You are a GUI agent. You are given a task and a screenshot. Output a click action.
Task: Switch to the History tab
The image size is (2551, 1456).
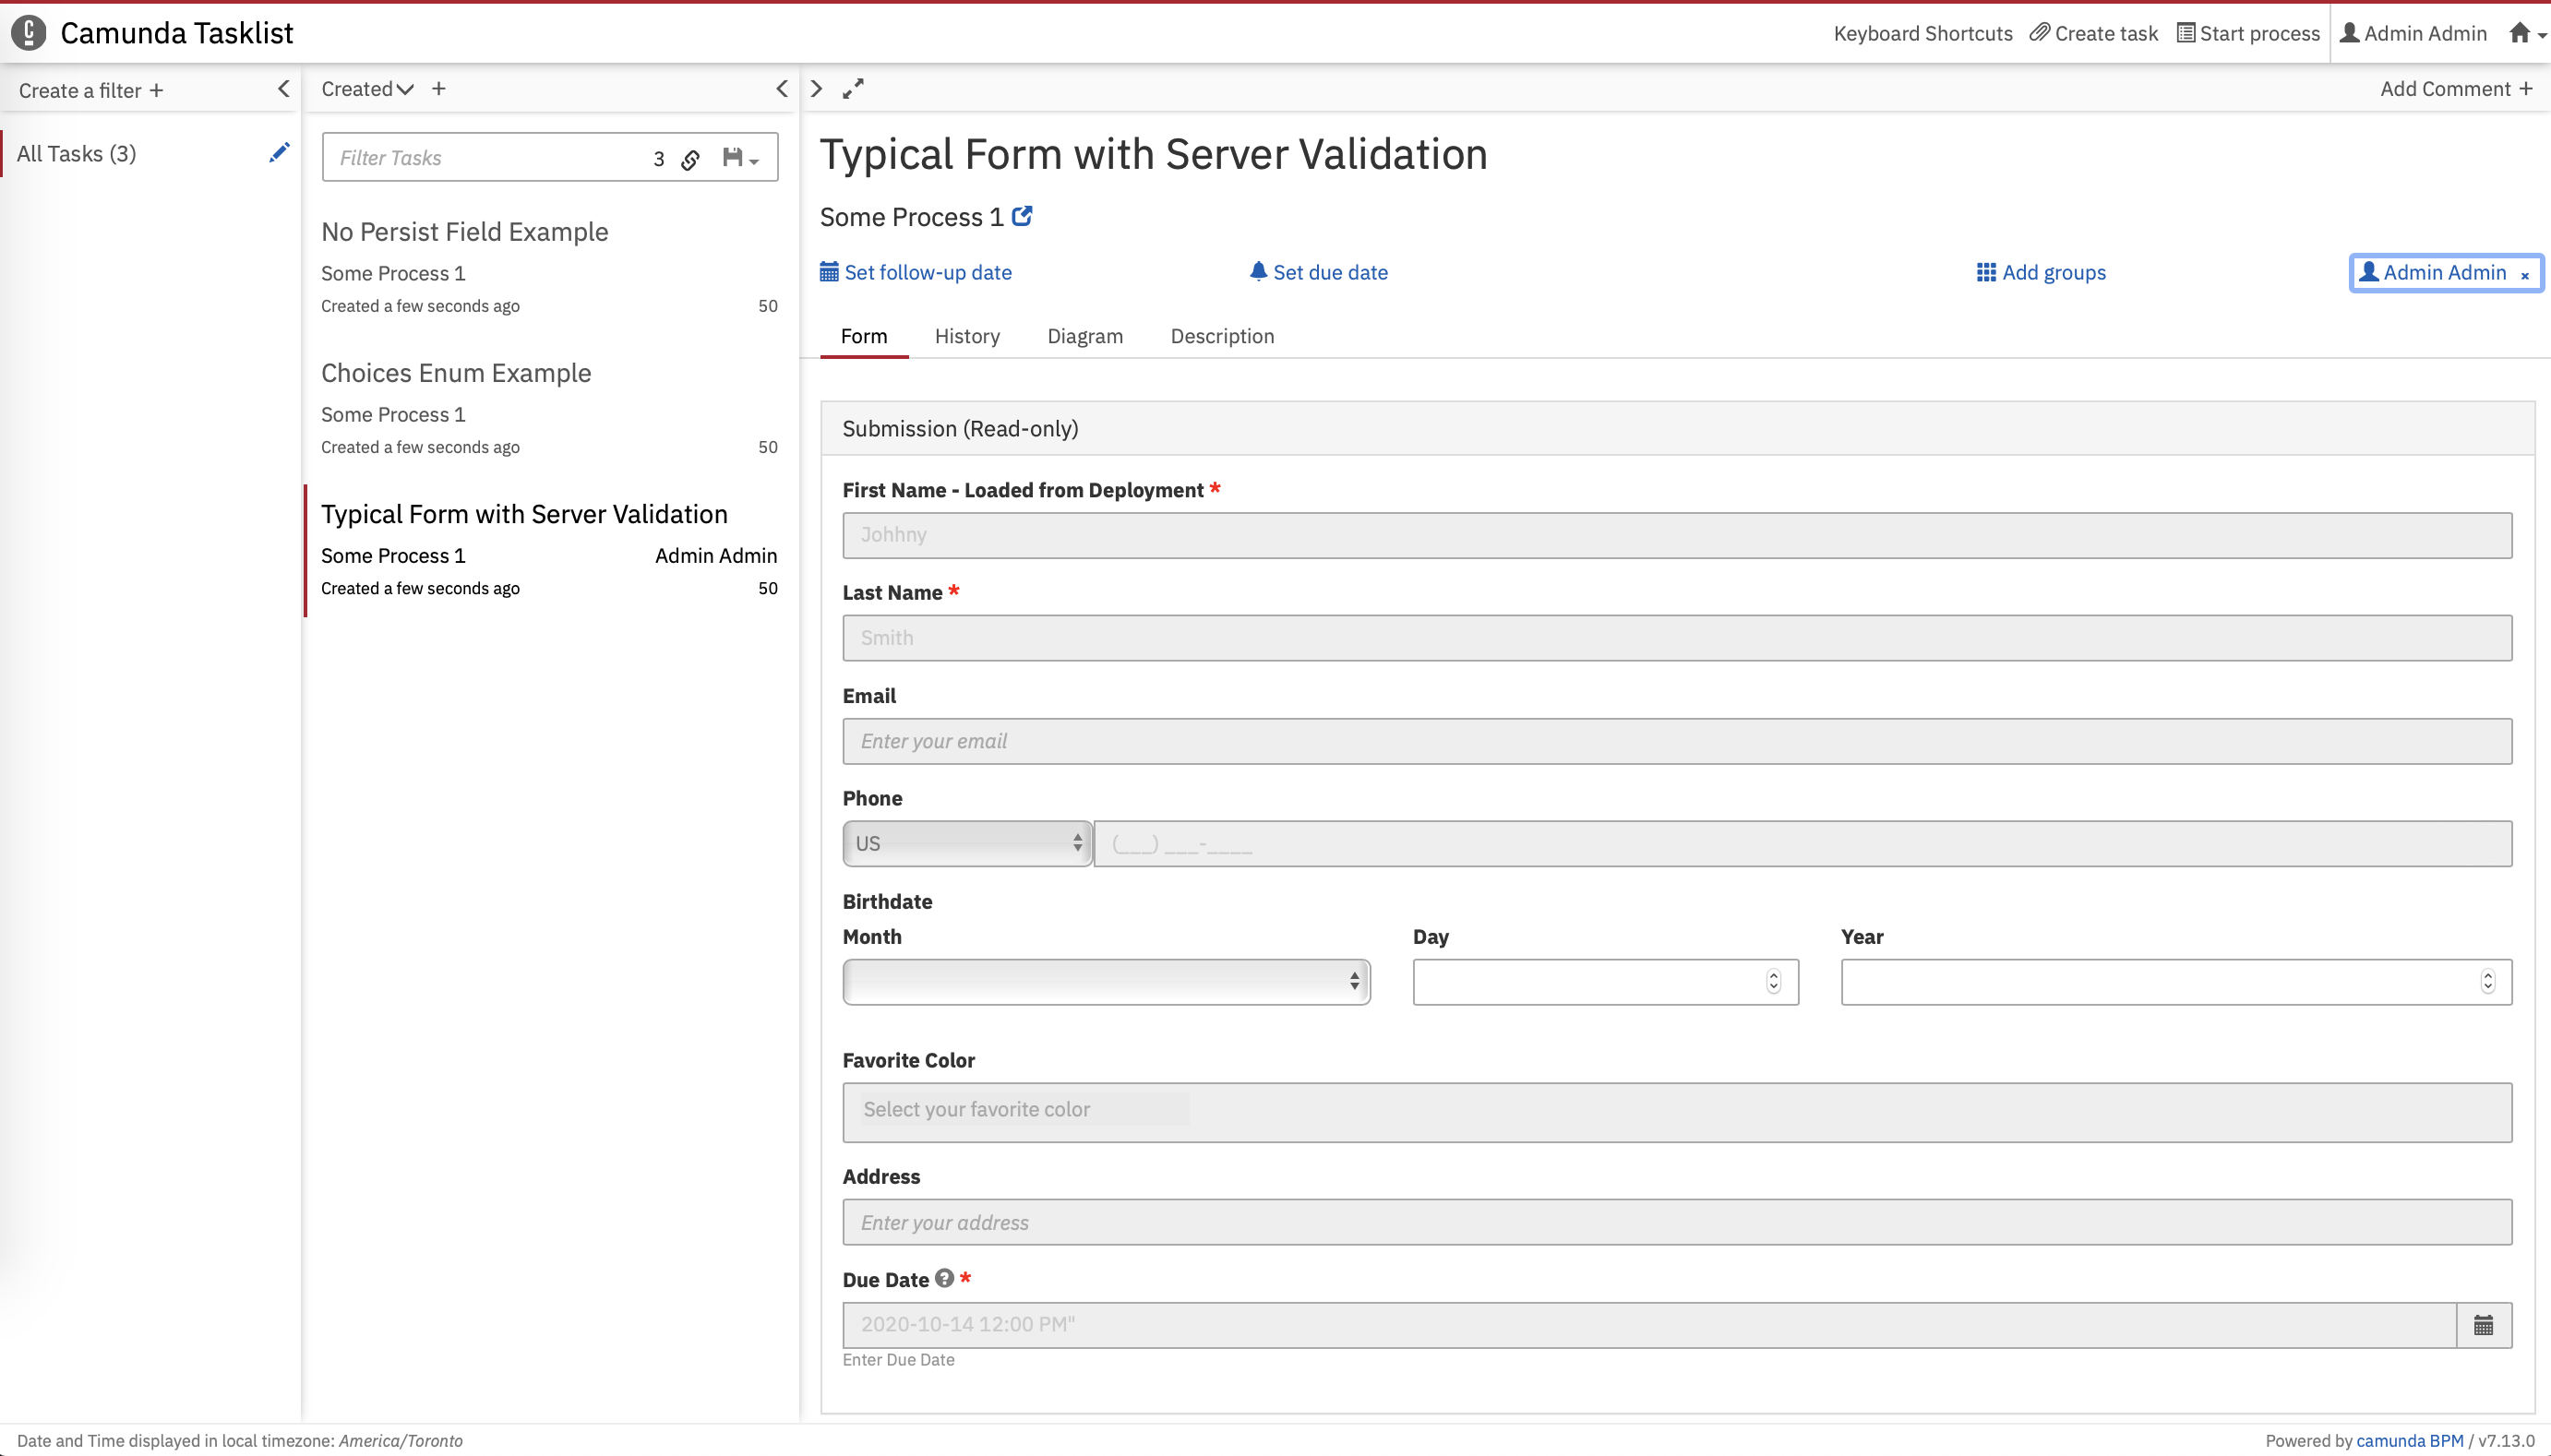tap(966, 336)
